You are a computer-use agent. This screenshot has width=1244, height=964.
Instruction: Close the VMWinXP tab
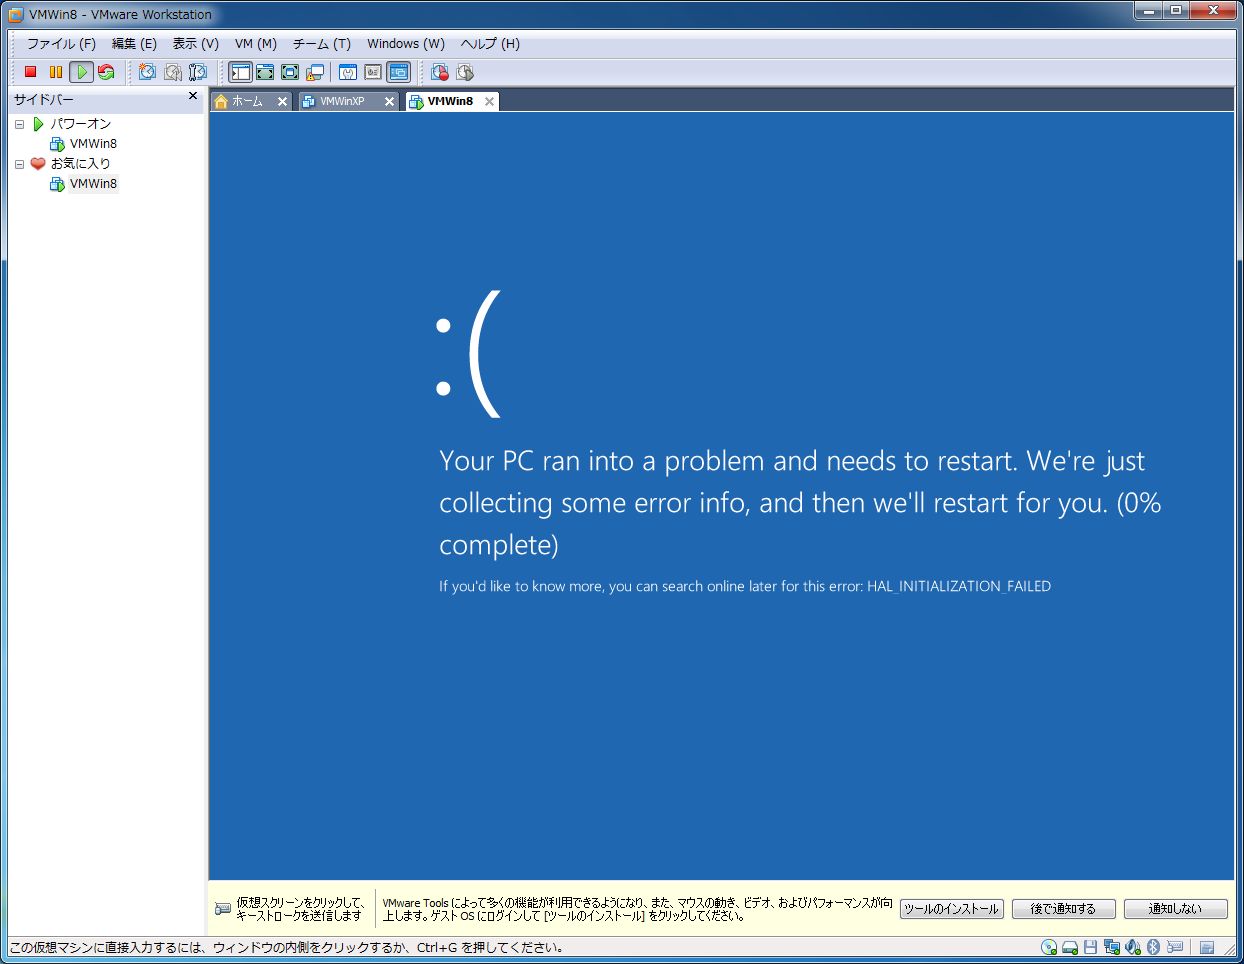click(x=389, y=101)
